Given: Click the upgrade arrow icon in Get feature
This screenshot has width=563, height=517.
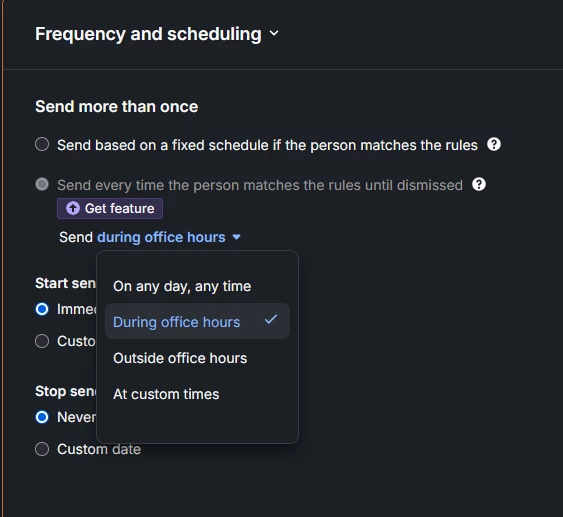Looking at the screenshot, I should [73, 208].
